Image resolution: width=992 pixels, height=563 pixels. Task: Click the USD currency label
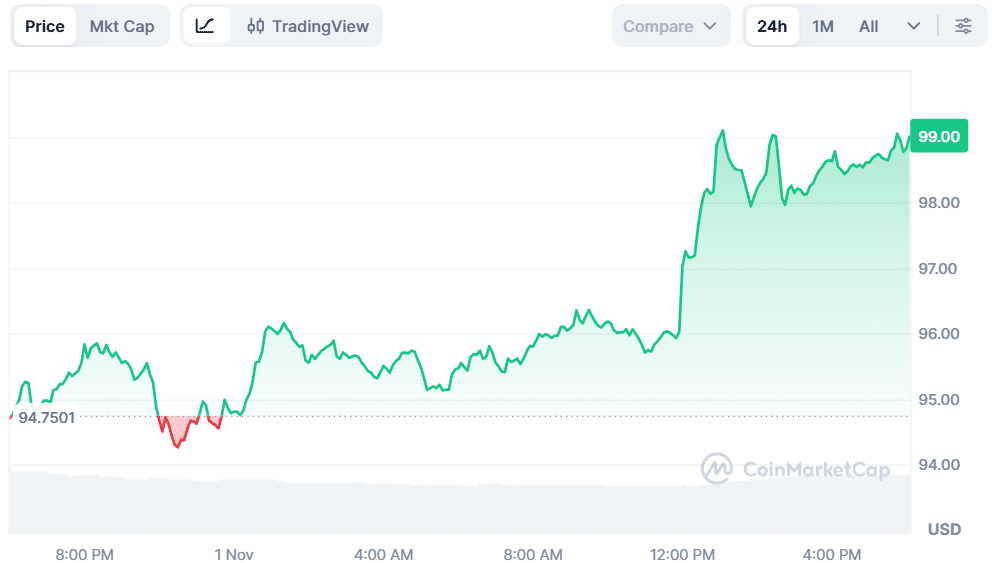click(x=944, y=528)
